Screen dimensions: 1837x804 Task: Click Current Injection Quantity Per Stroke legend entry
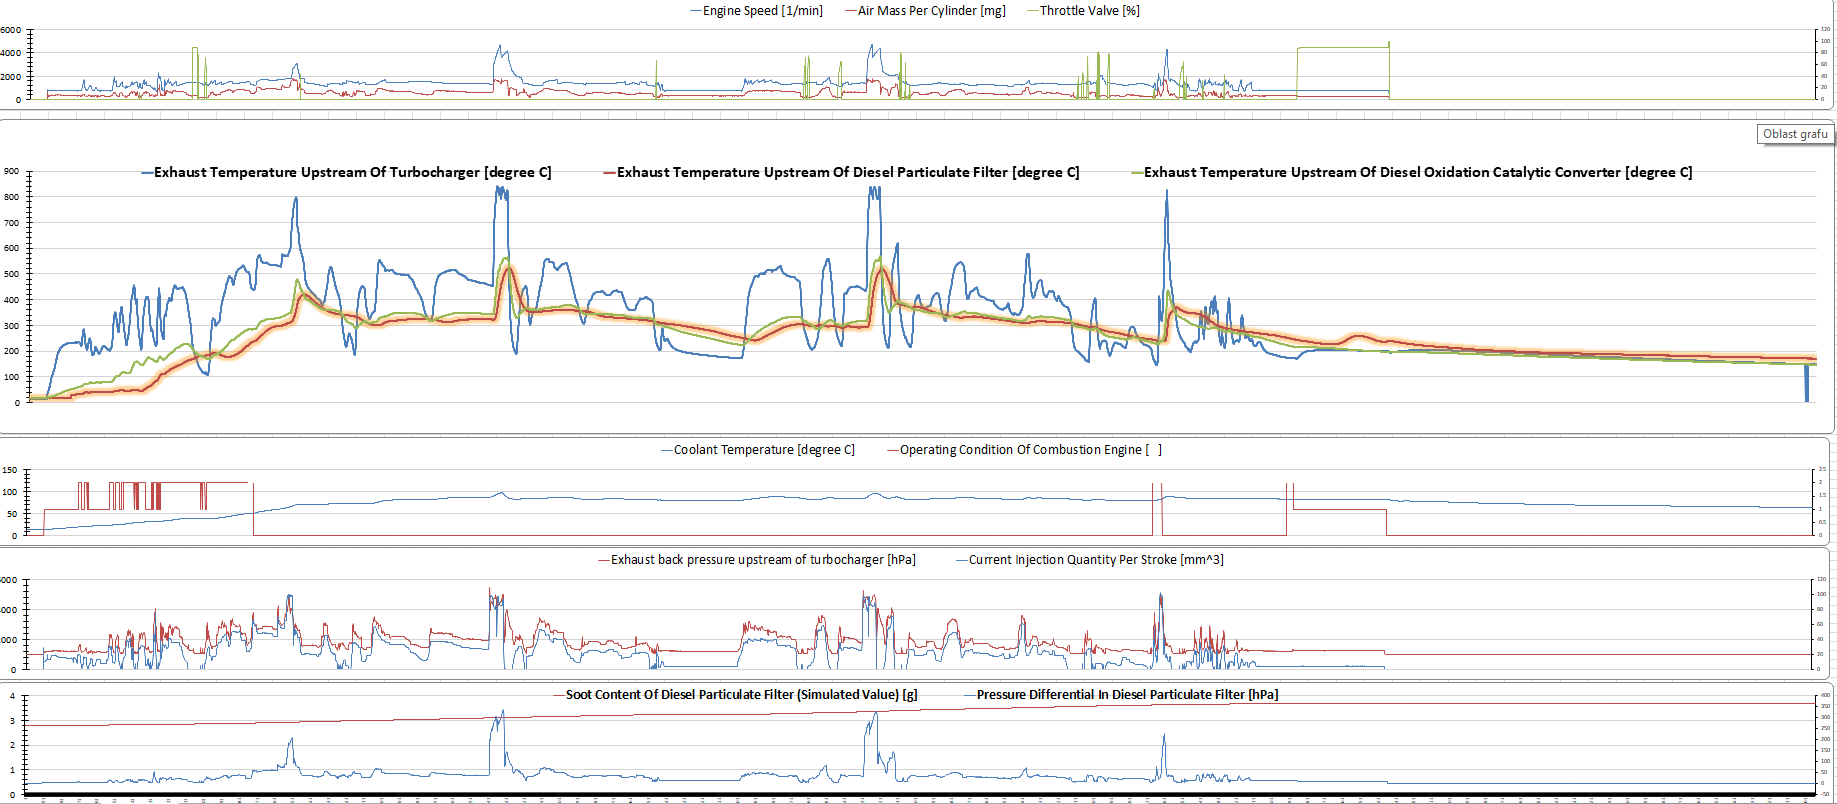point(1095,560)
